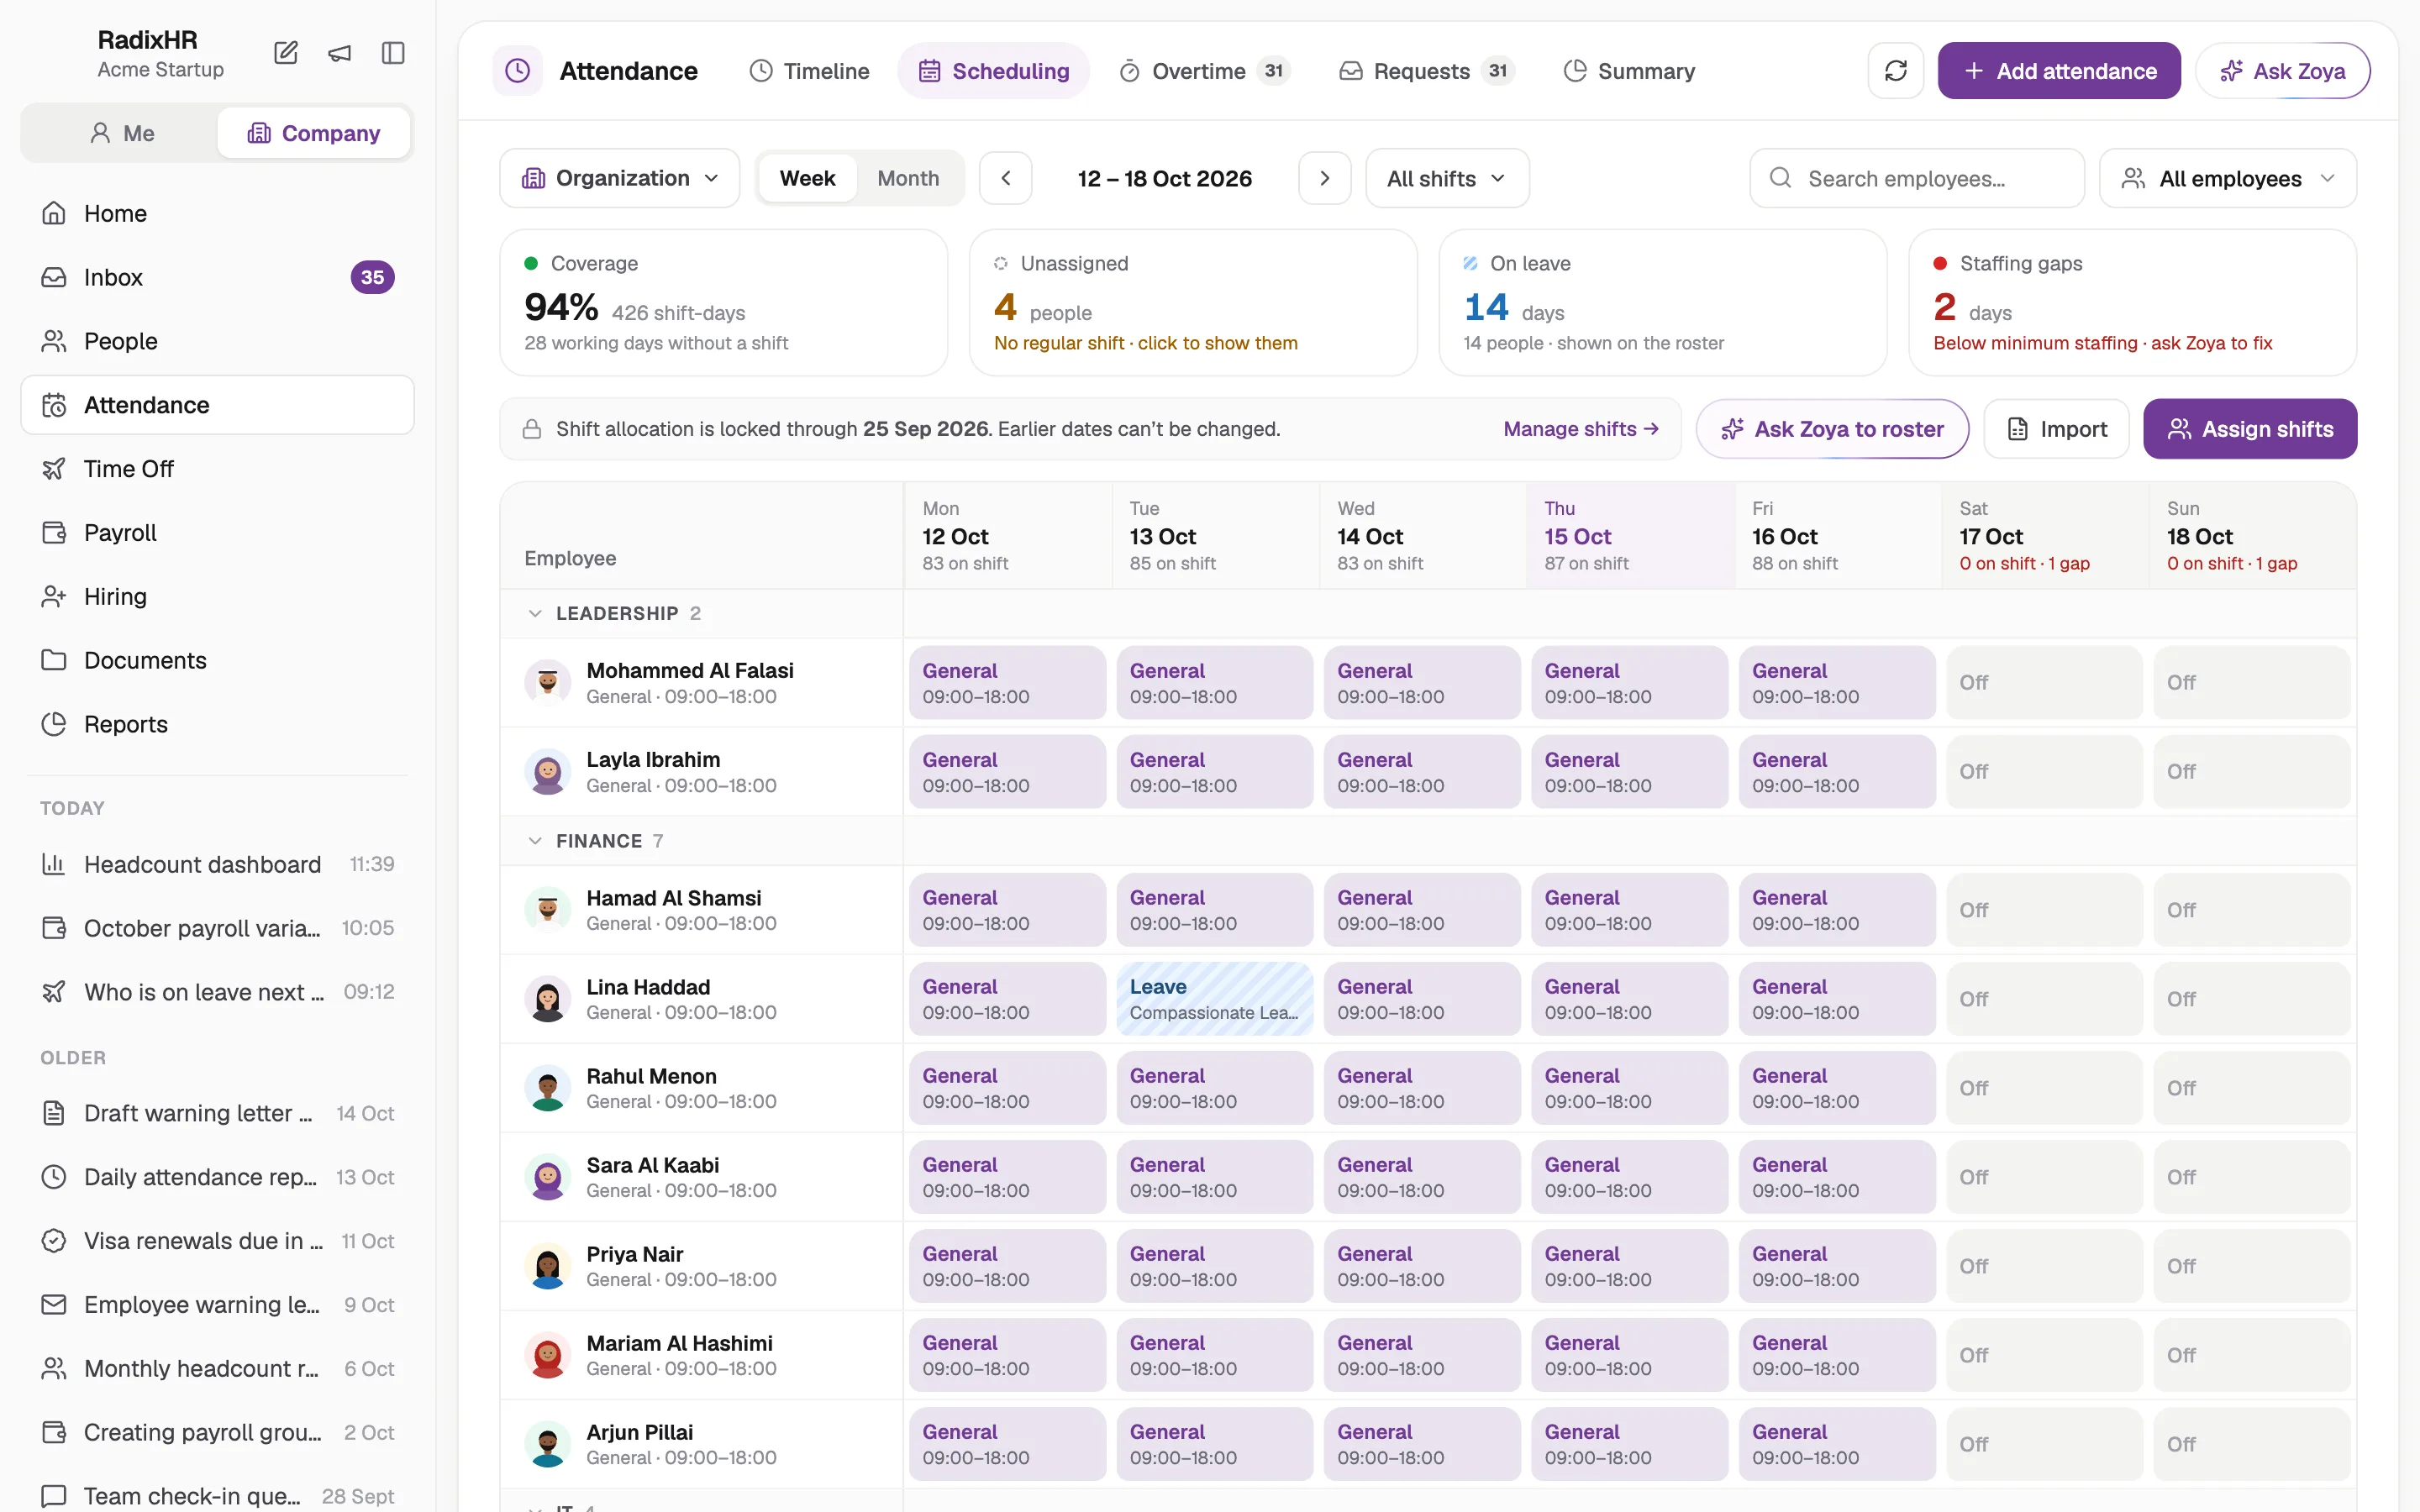
Task: Go to next week arrow
Action: point(1325,178)
